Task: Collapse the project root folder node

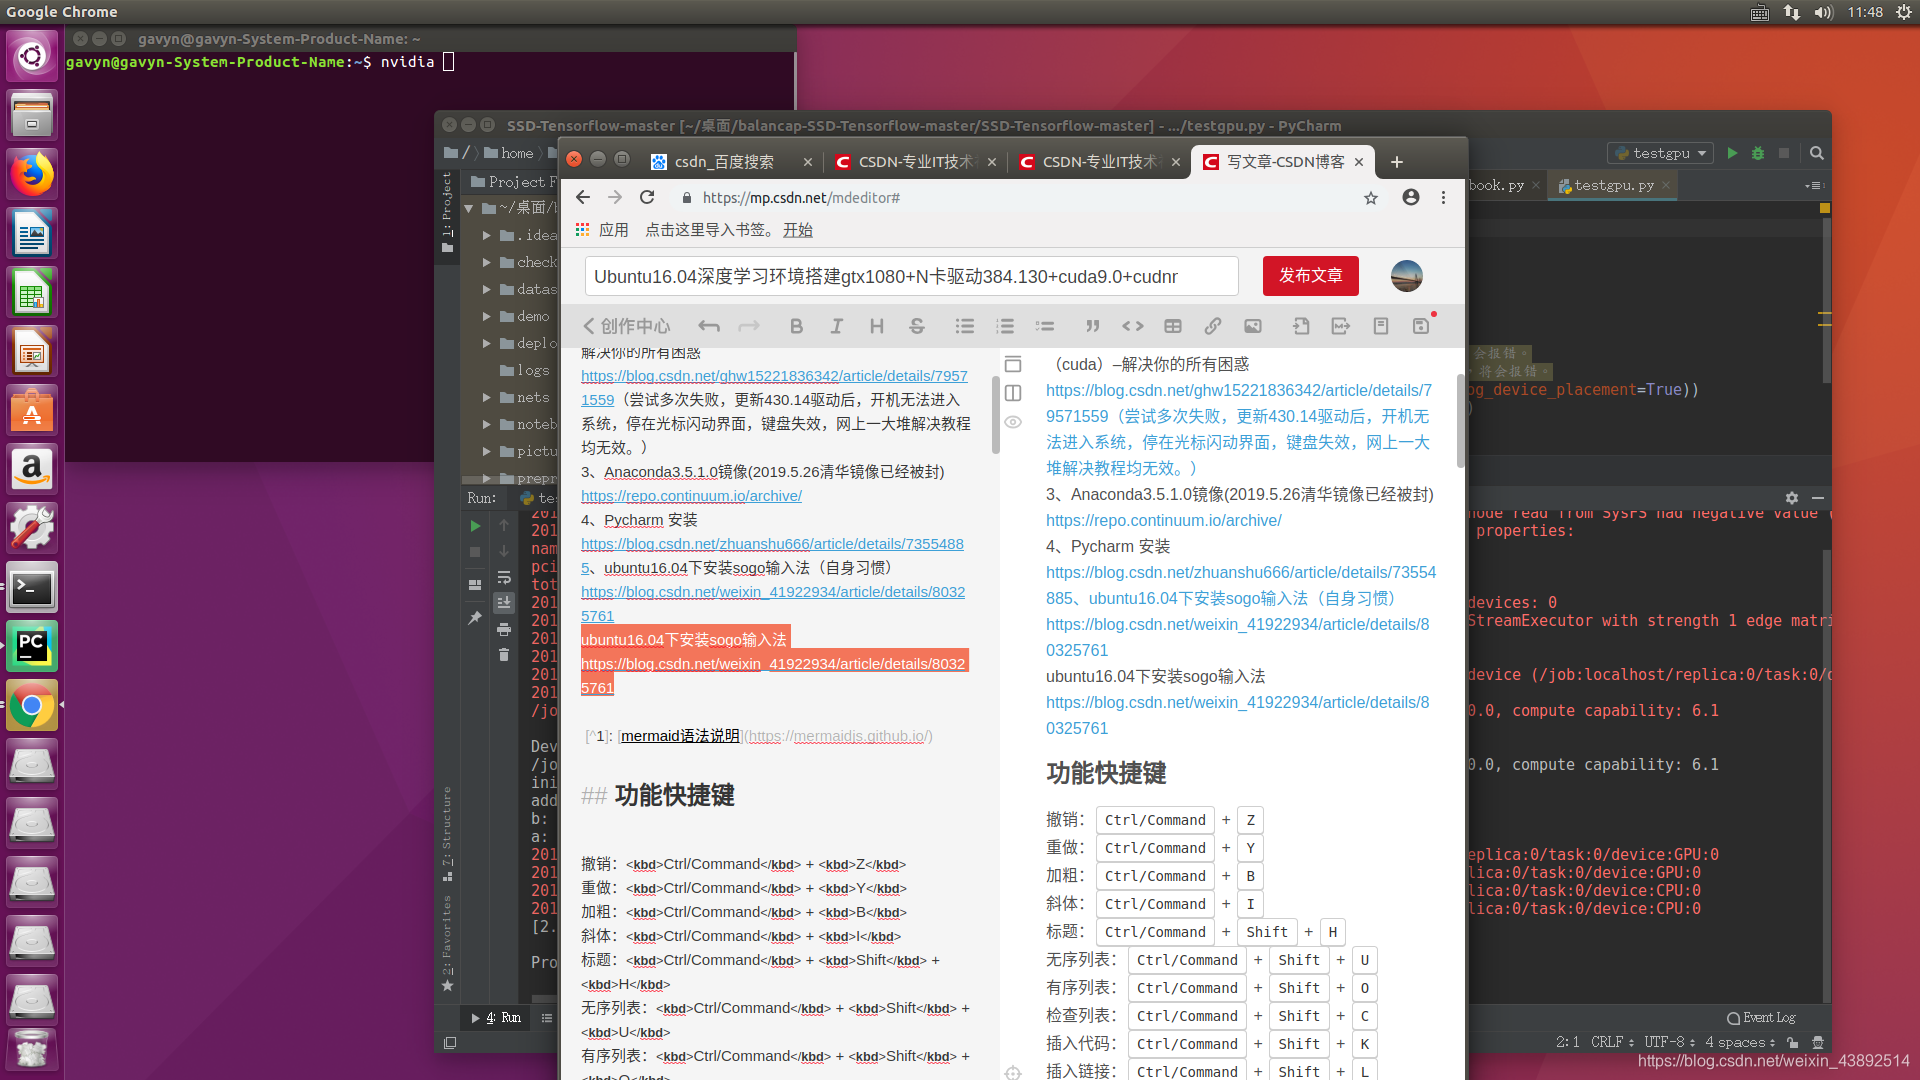Action: (x=469, y=208)
